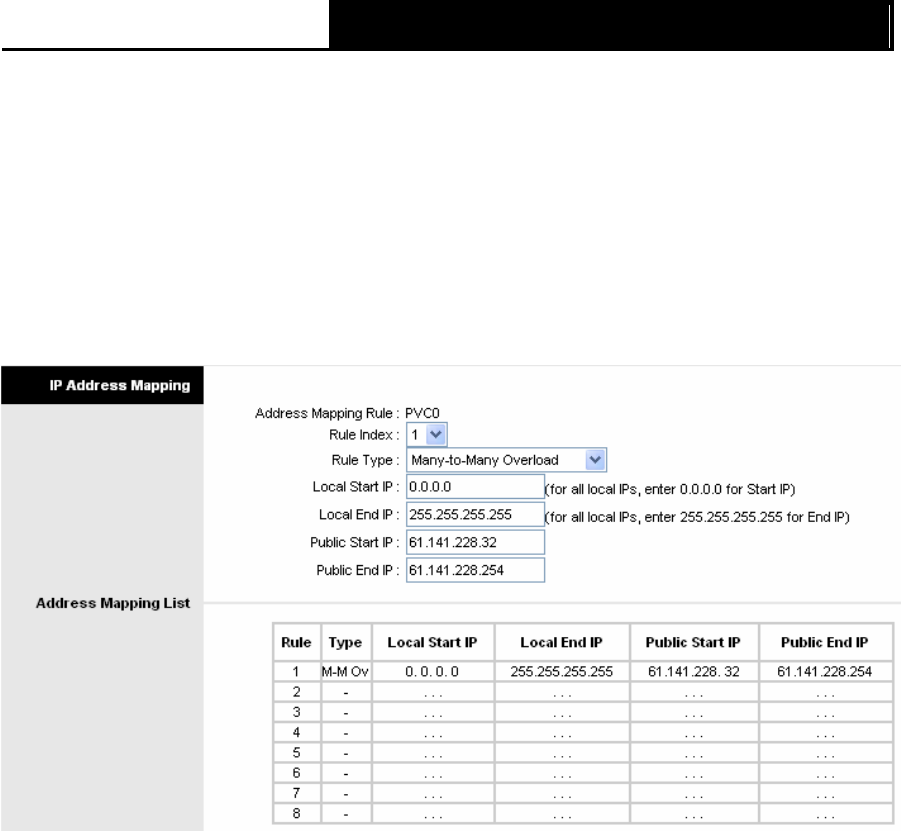Click the Local End IP input field
The height and width of the screenshot is (831, 901).
click(x=475, y=514)
